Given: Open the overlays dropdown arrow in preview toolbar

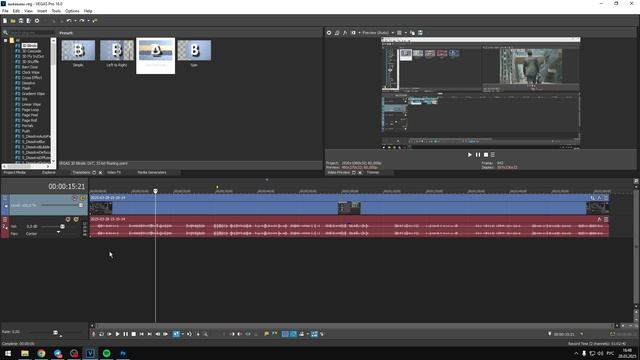Looking at the screenshot, I should (405, 33).
